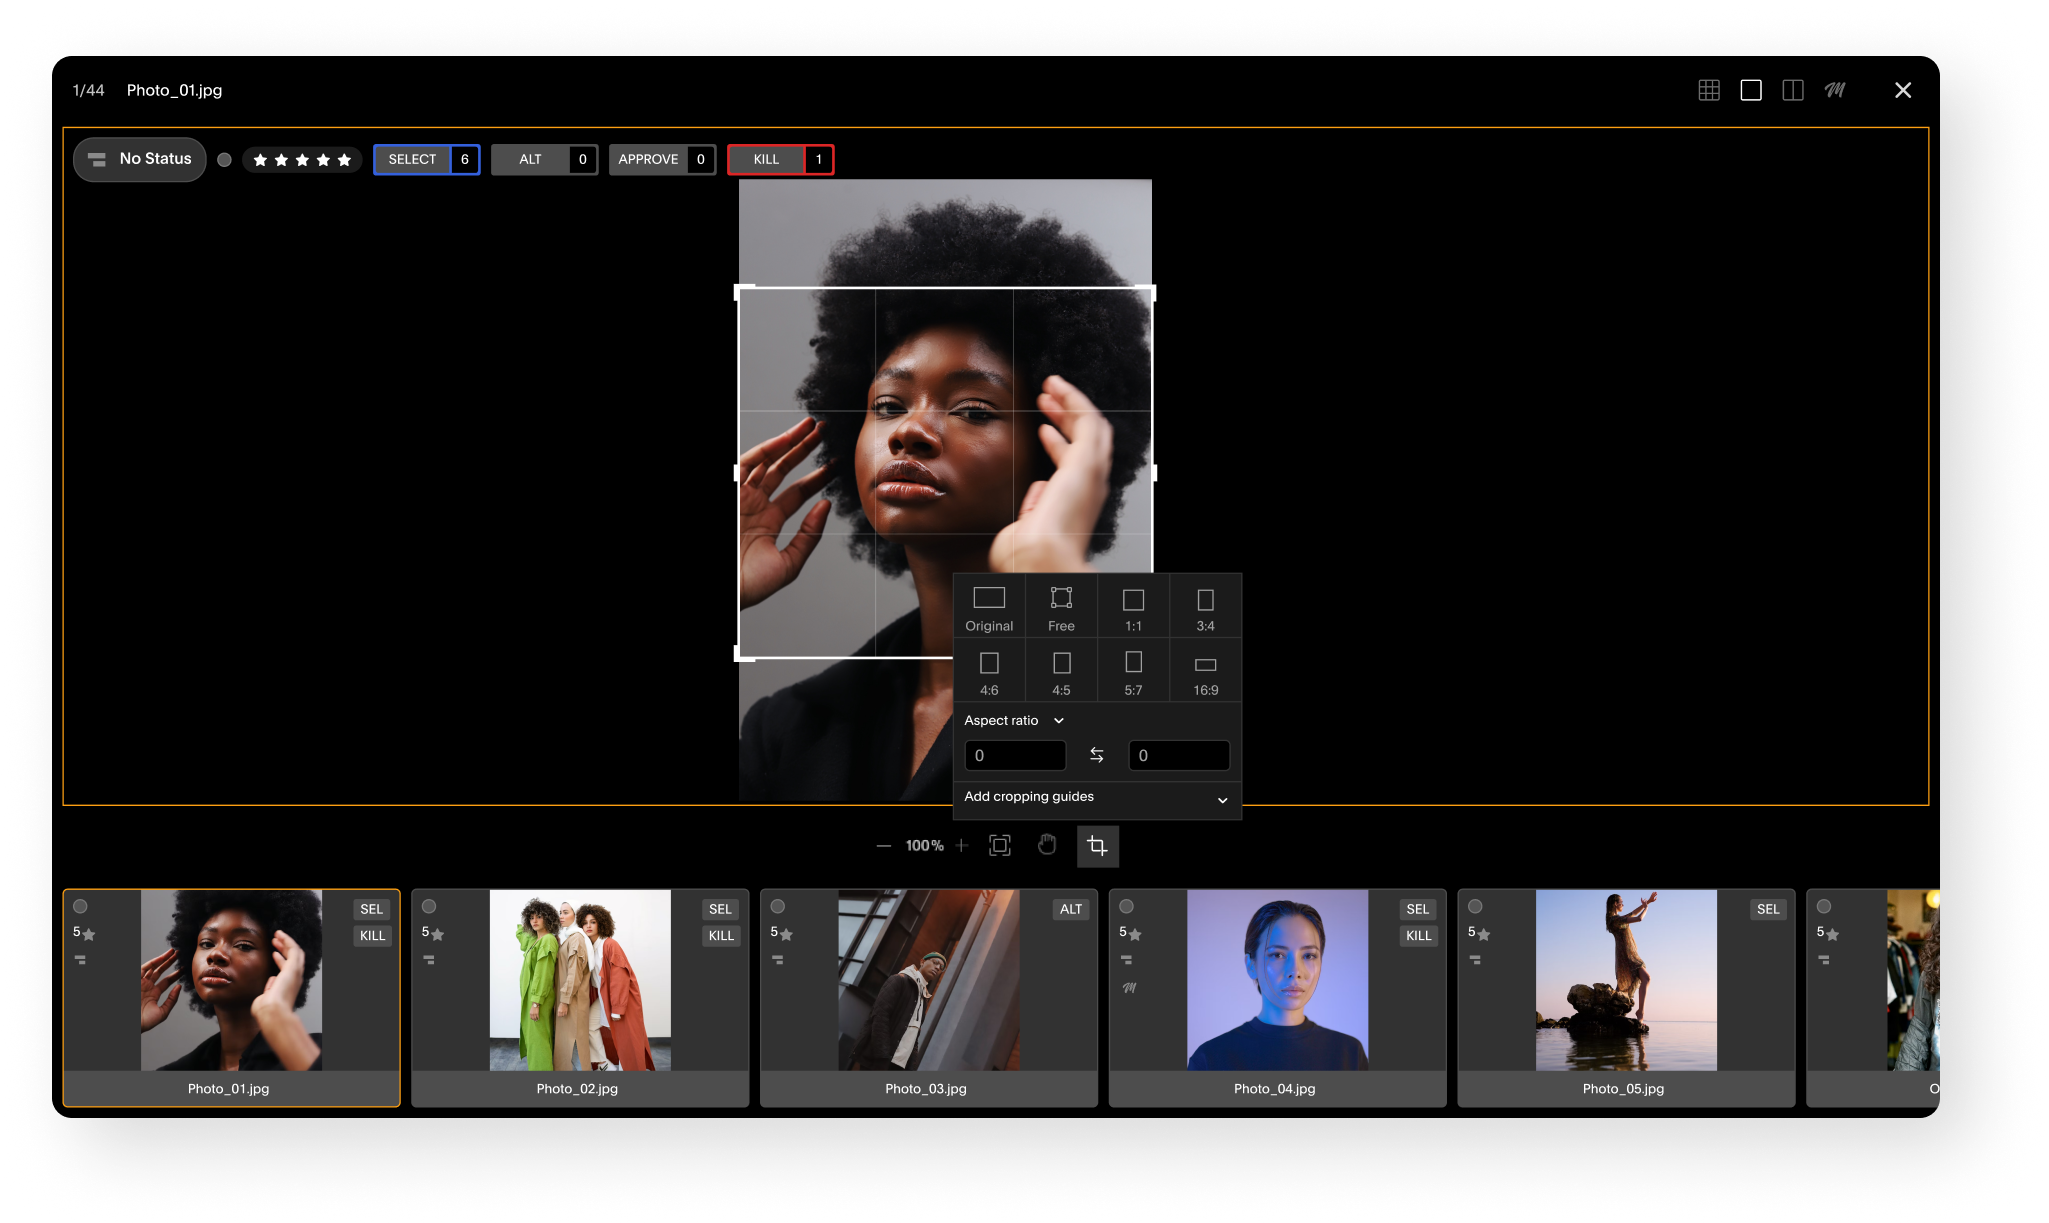Open the Aspect ratio dropdown

click(x=1014, y=721)
